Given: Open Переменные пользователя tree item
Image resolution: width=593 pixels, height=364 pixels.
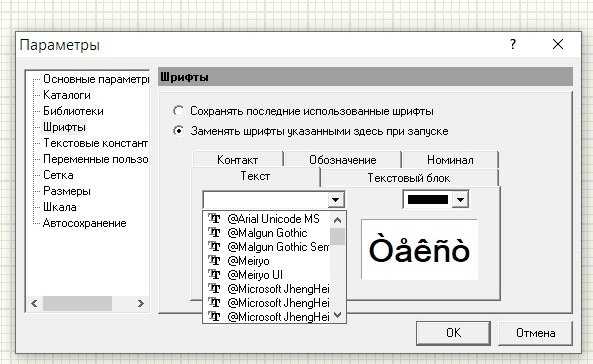Looking at the screenshot, I should (x=95, y=159).
